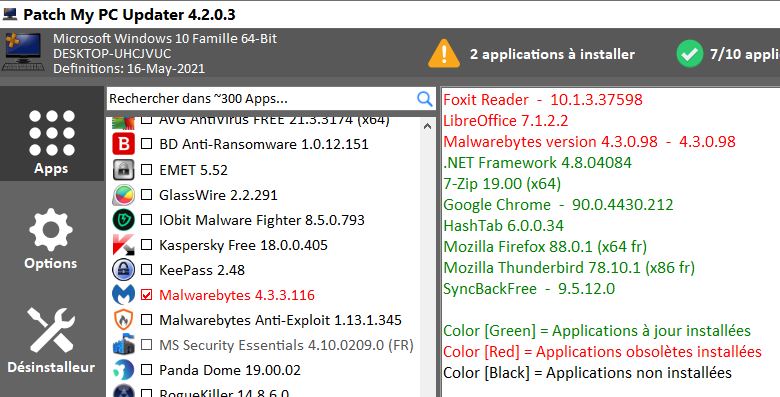
Task: Click the EMET 5.52 label
Action: [x=193, y=170]
